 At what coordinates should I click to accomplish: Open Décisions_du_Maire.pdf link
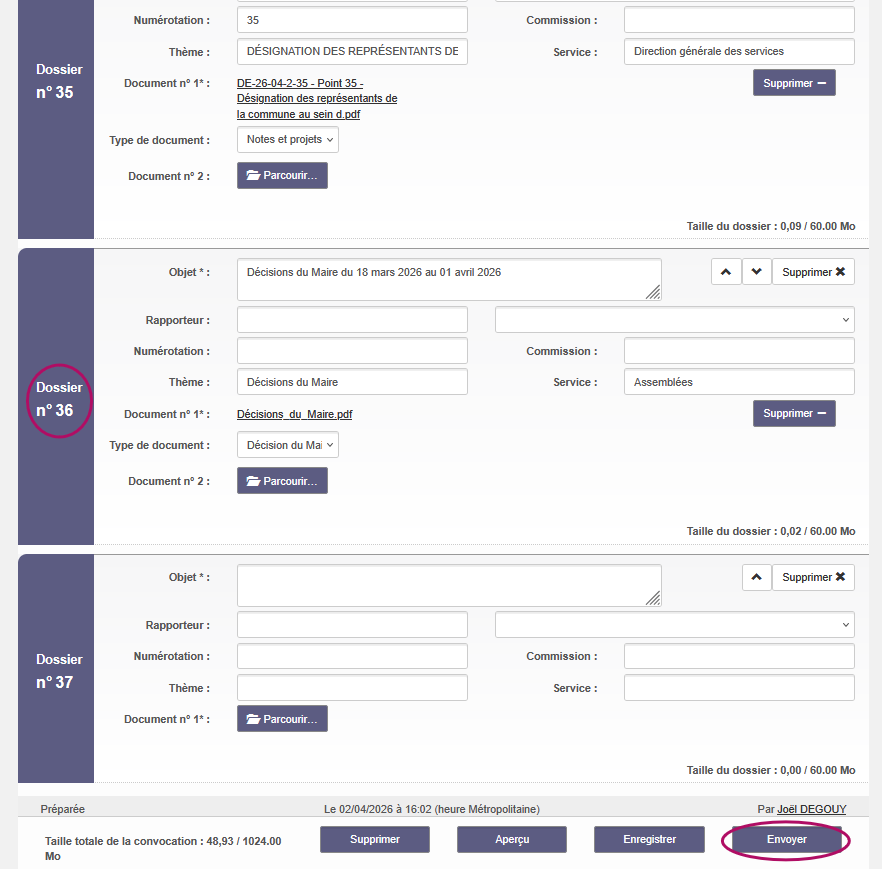pos(294,414)
